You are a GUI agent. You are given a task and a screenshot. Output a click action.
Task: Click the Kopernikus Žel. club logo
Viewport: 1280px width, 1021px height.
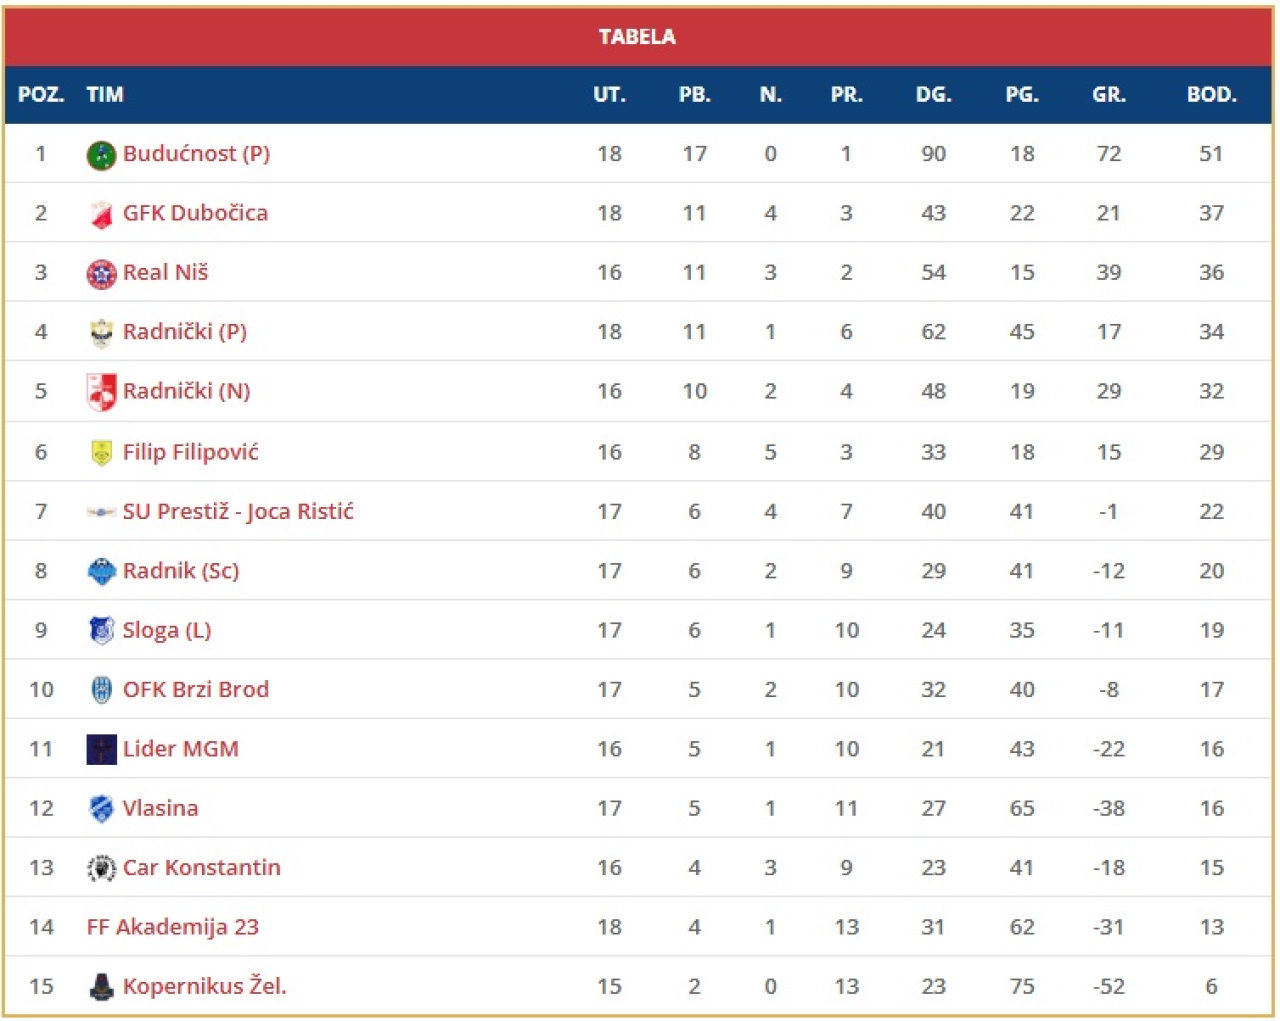[101, 987]
